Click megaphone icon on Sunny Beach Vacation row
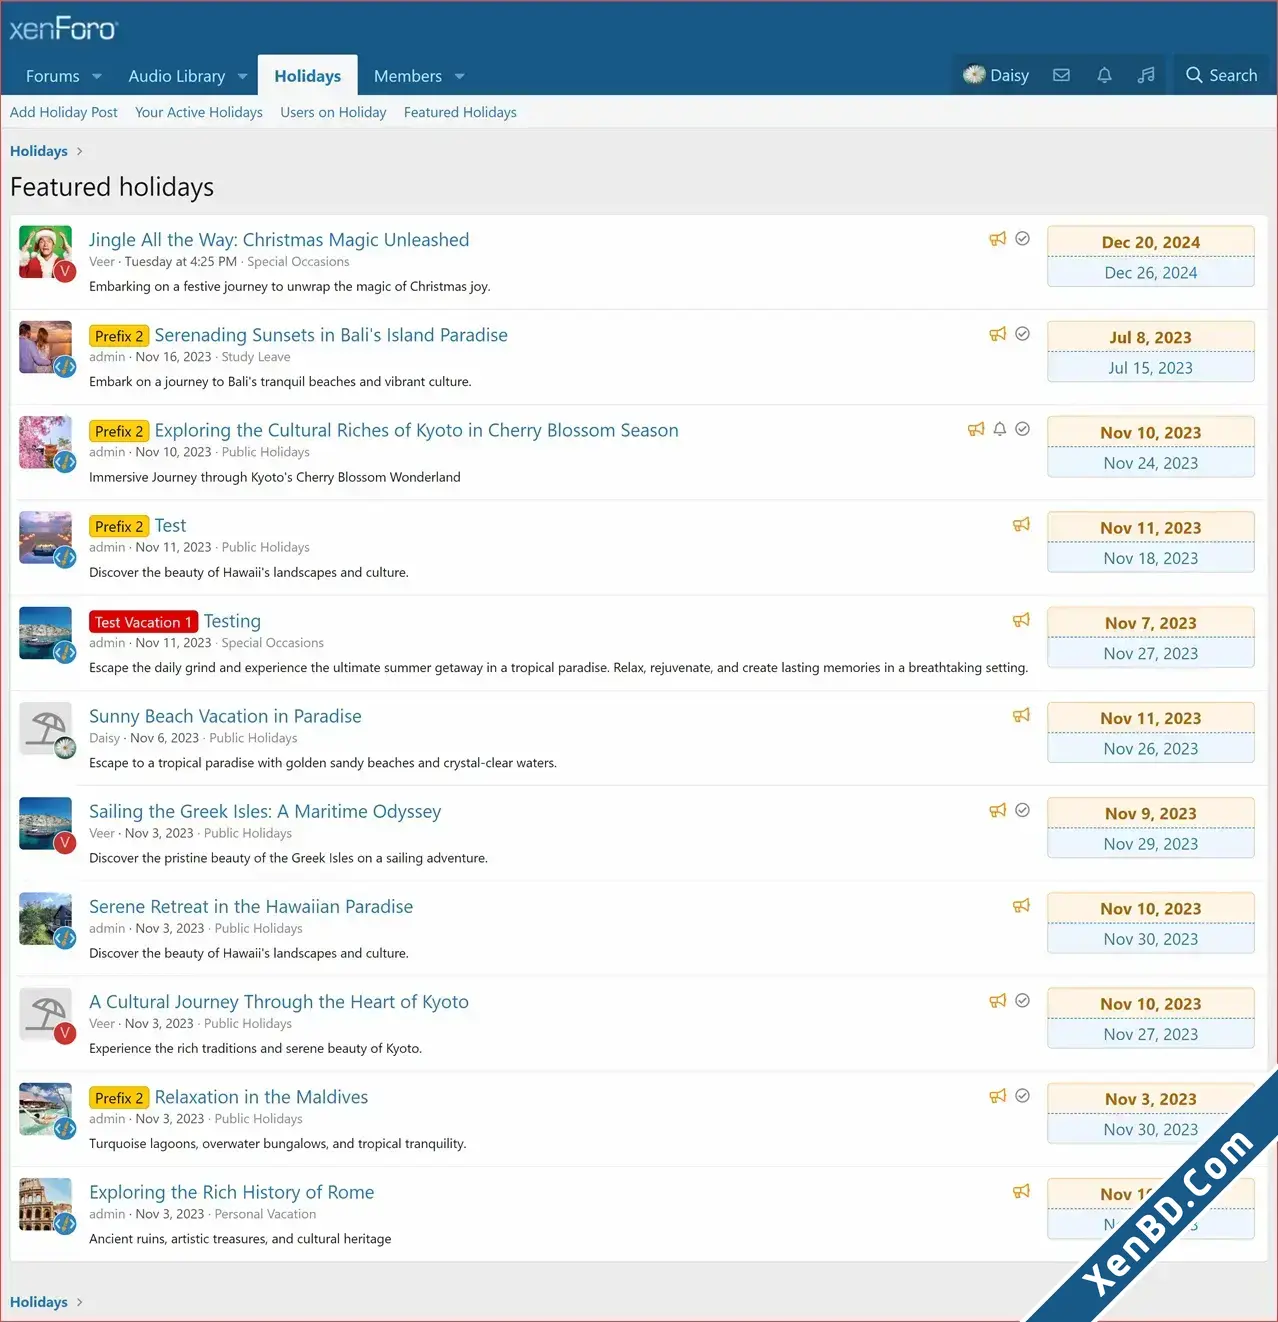Image resolution: width=1278 pixels, height=1322 pixels. [1021, 715]
